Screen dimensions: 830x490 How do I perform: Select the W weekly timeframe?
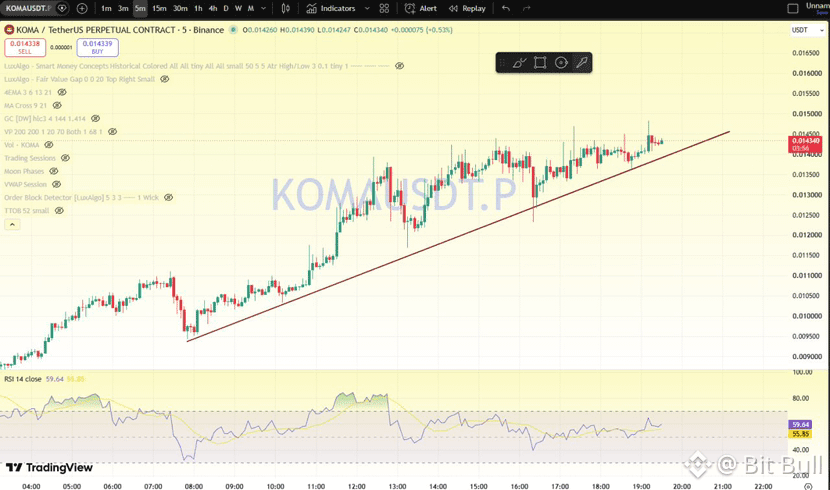(x=238, y=8)
